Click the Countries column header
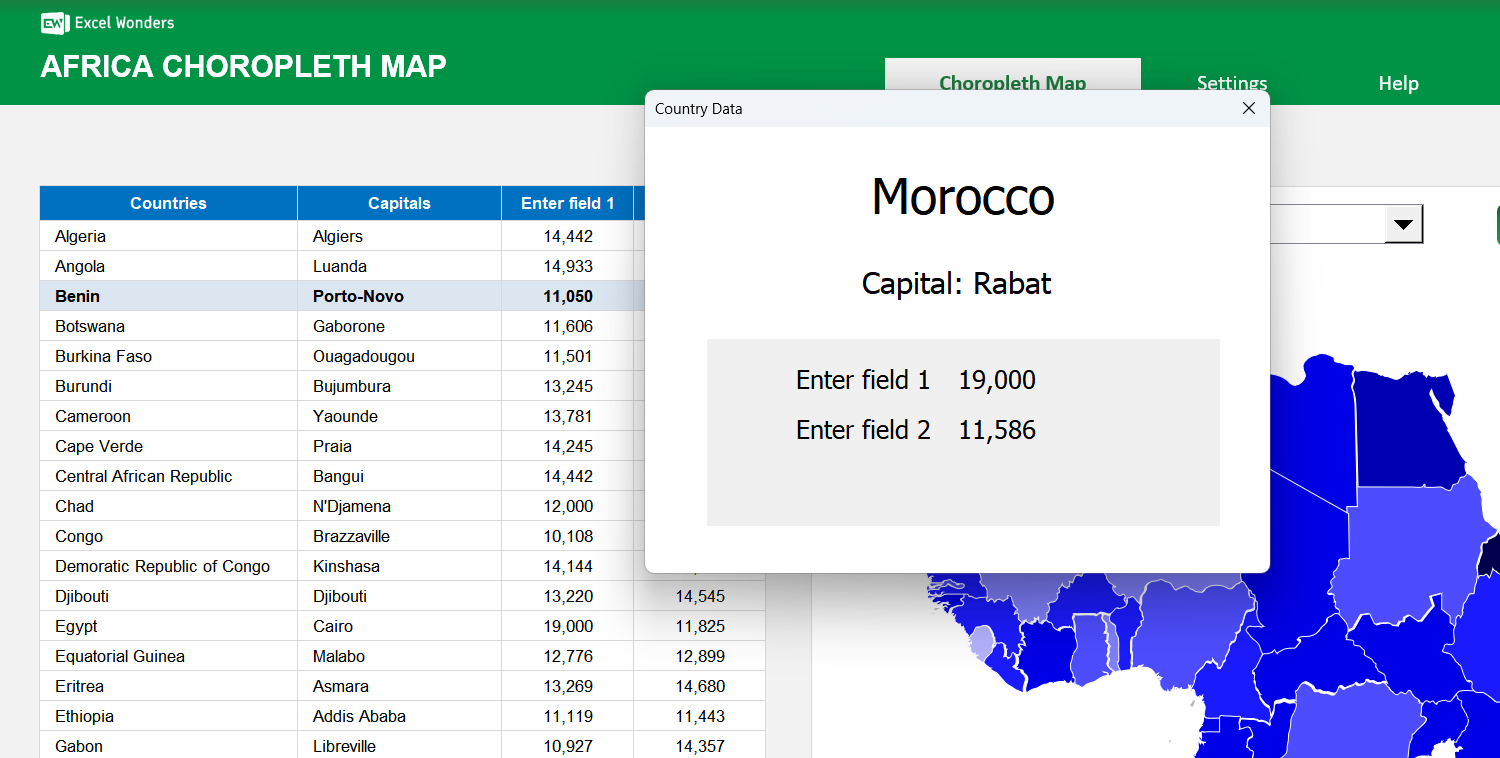This screenshot has width=1500, height=758. tap(168, 203)
